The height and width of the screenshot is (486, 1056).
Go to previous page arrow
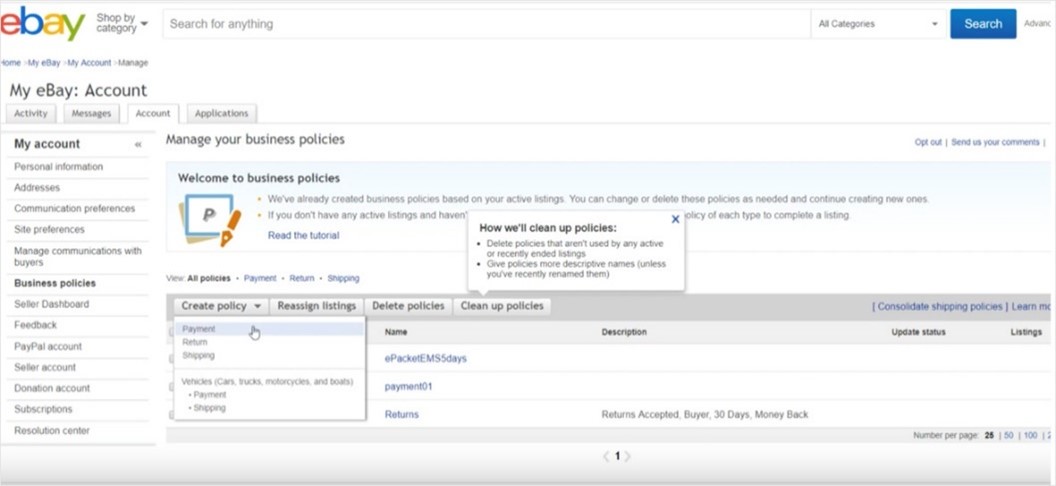click(605, 456)
